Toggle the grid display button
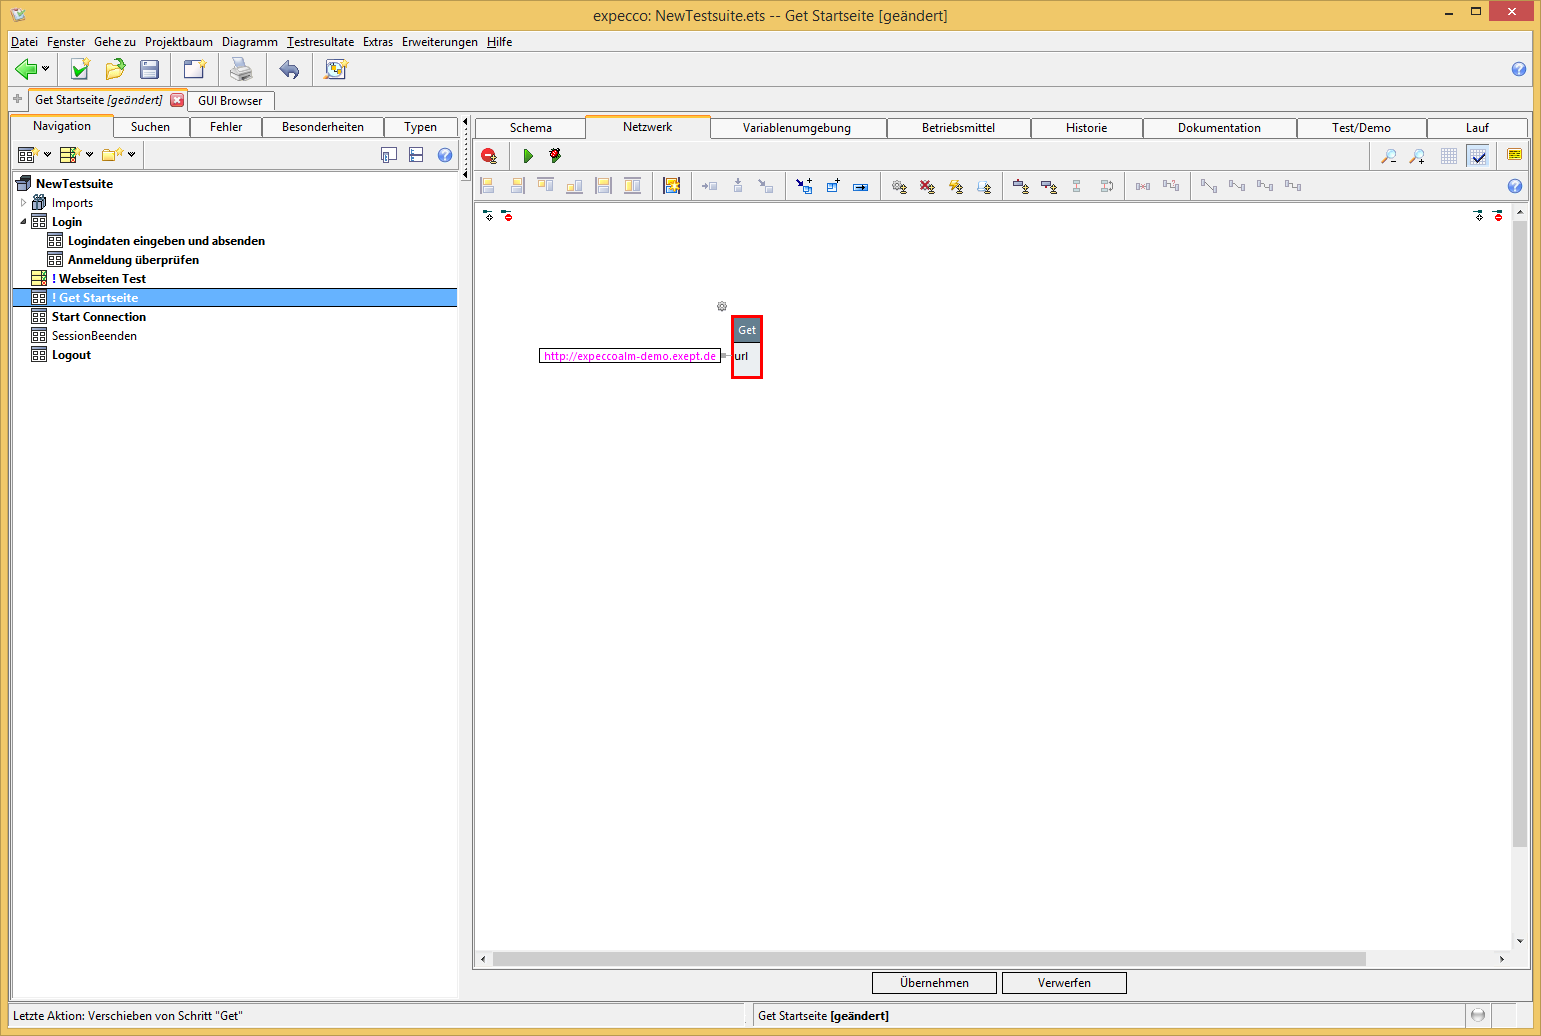This screenshot has height=1036, width=1541. (x=1449, y=156)
